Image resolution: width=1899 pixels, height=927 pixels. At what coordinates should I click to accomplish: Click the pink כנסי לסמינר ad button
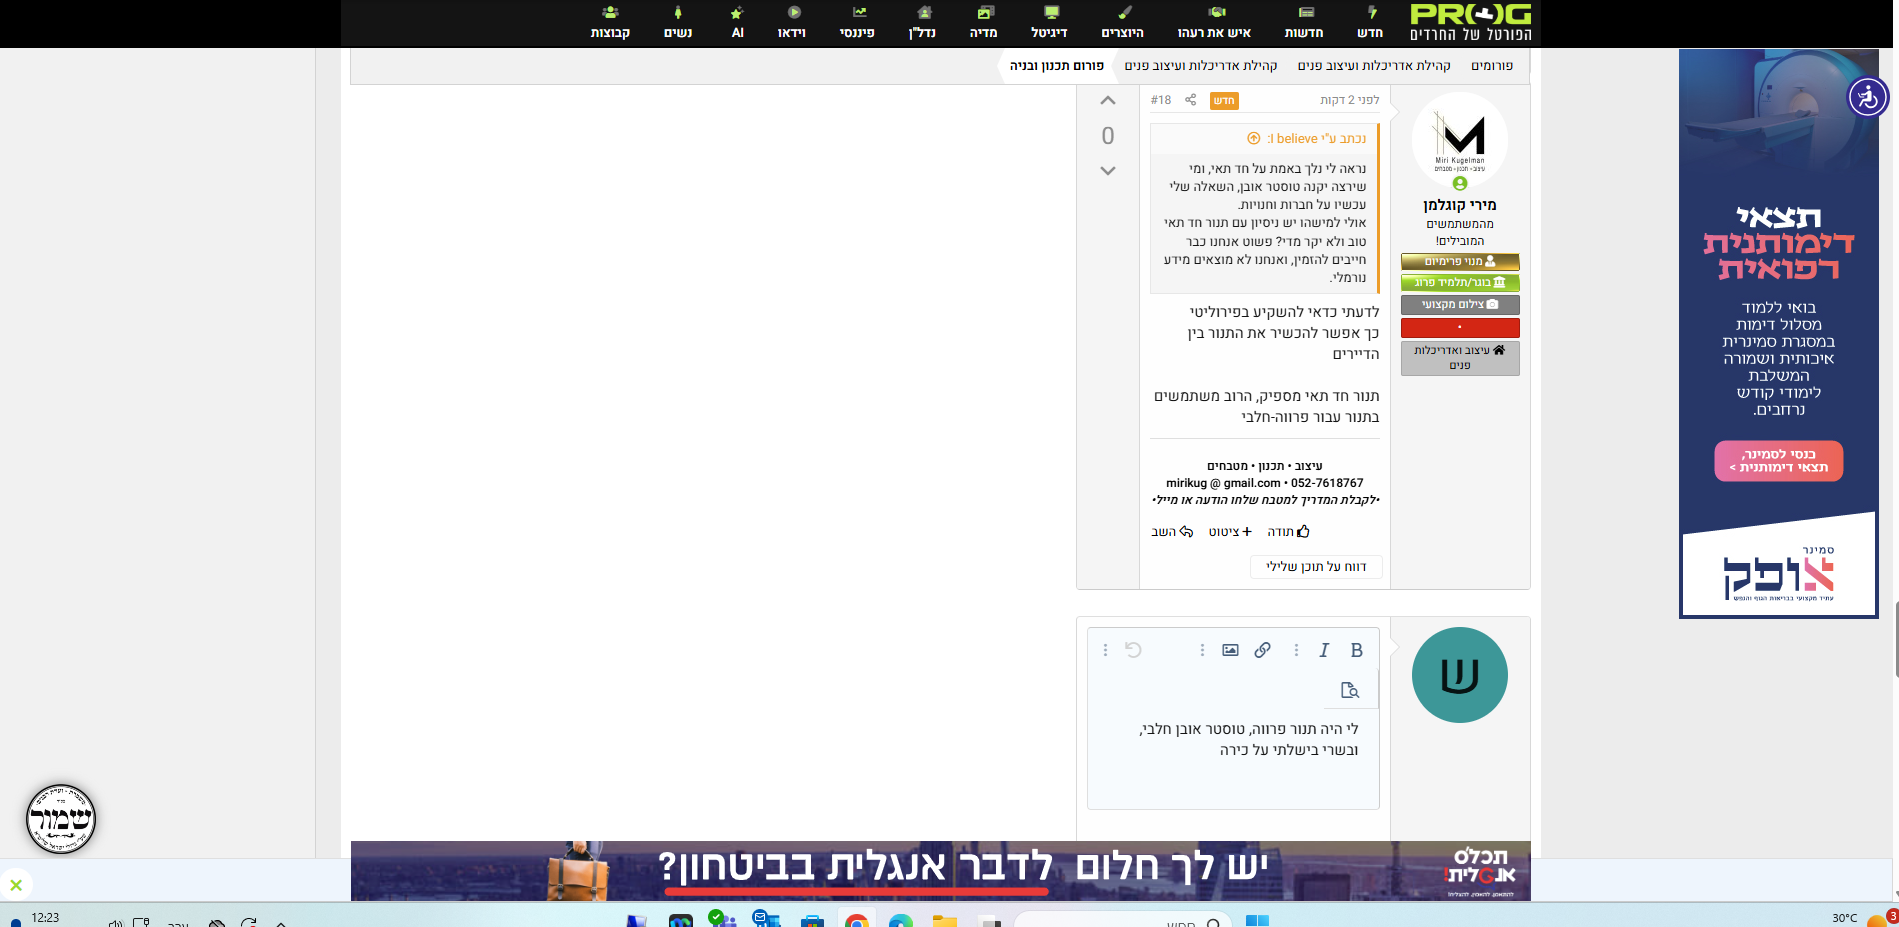(x=1779, y=461)
